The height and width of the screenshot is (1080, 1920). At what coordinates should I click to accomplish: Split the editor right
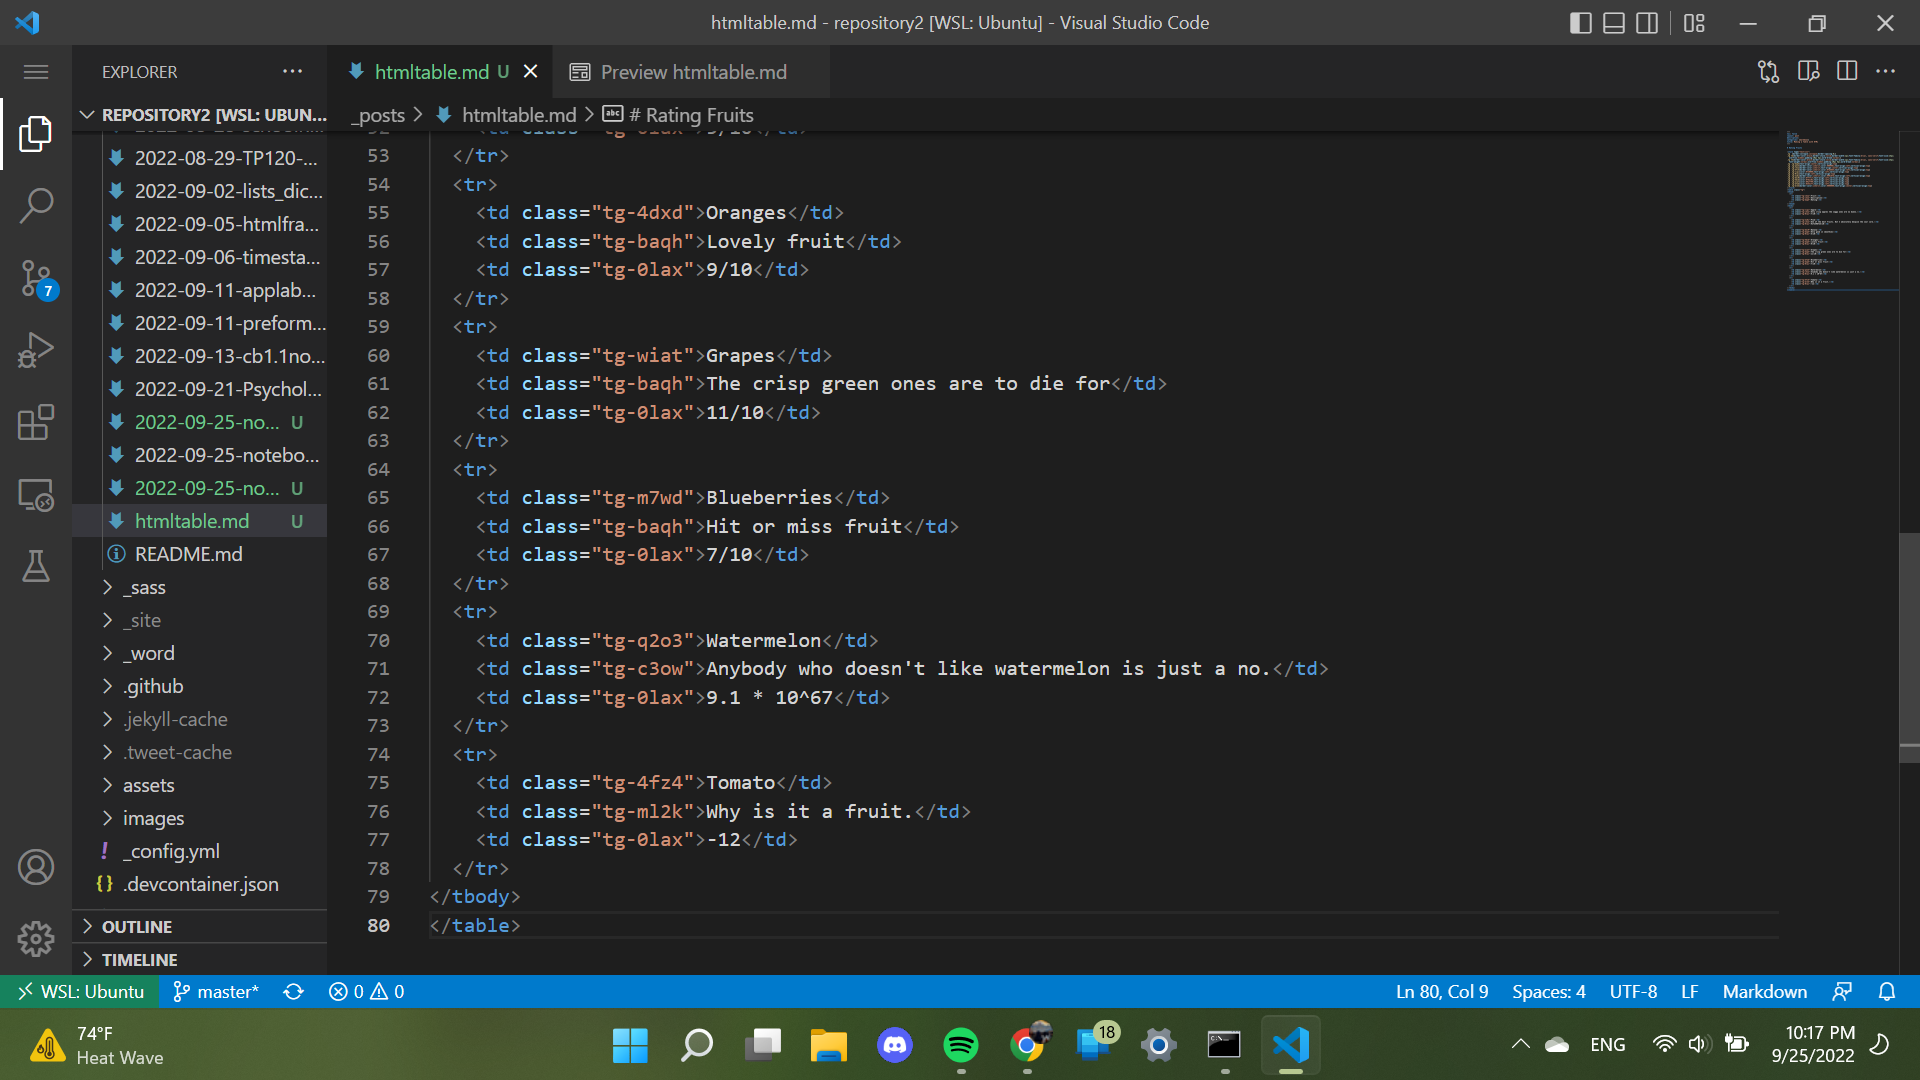pos(1847,72)
